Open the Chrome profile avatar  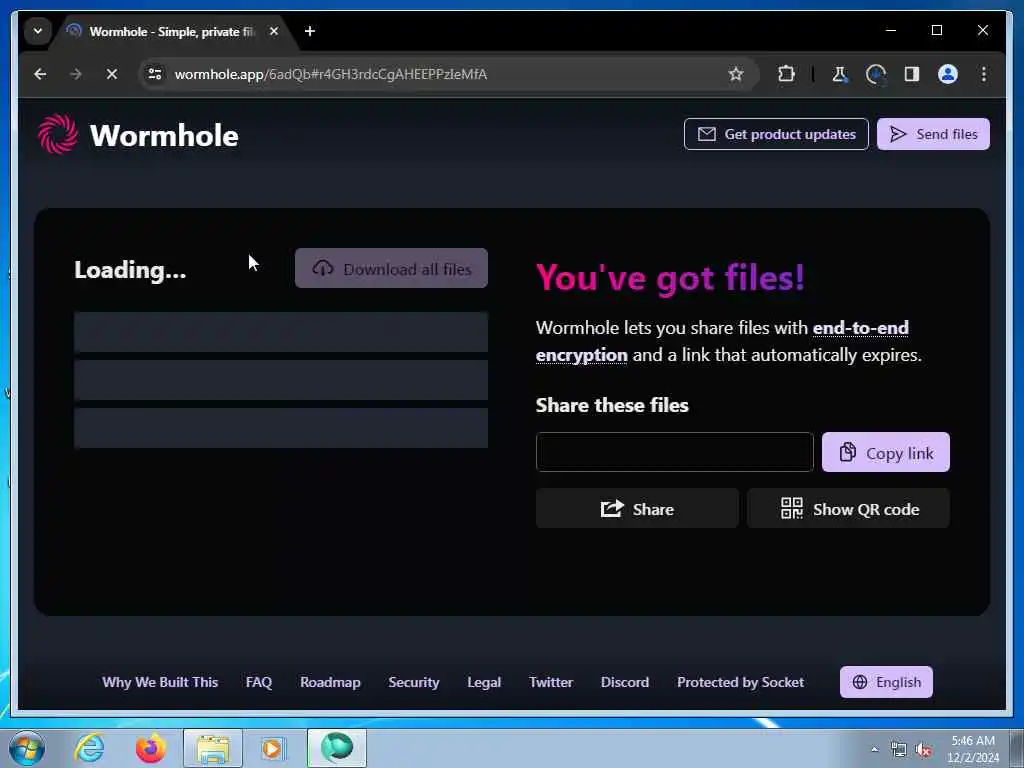(948, 74)
